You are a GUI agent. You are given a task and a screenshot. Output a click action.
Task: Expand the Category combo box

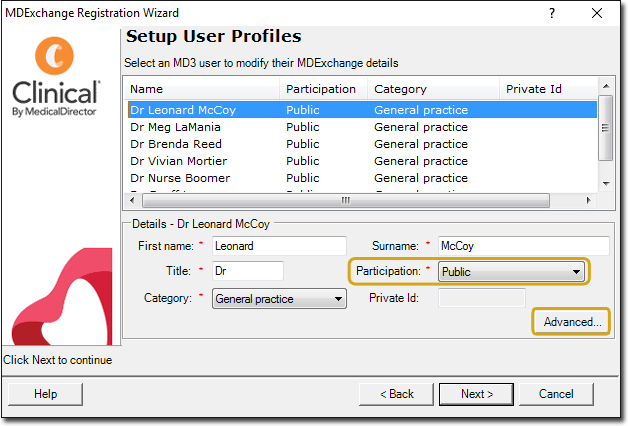(279, 299)
